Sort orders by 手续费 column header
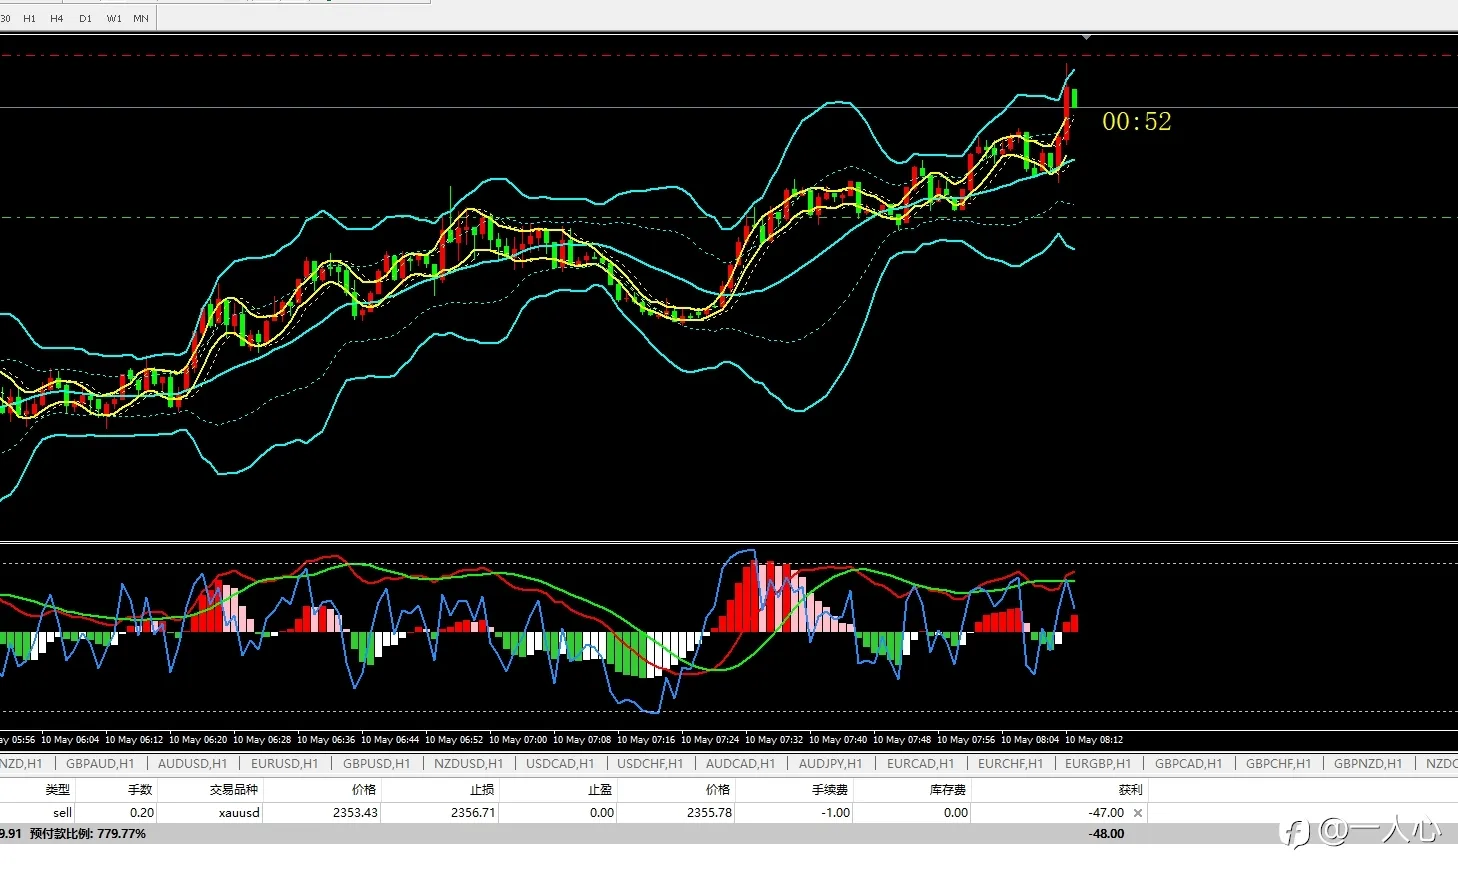 pyautogui.click(x=830, y=790)
